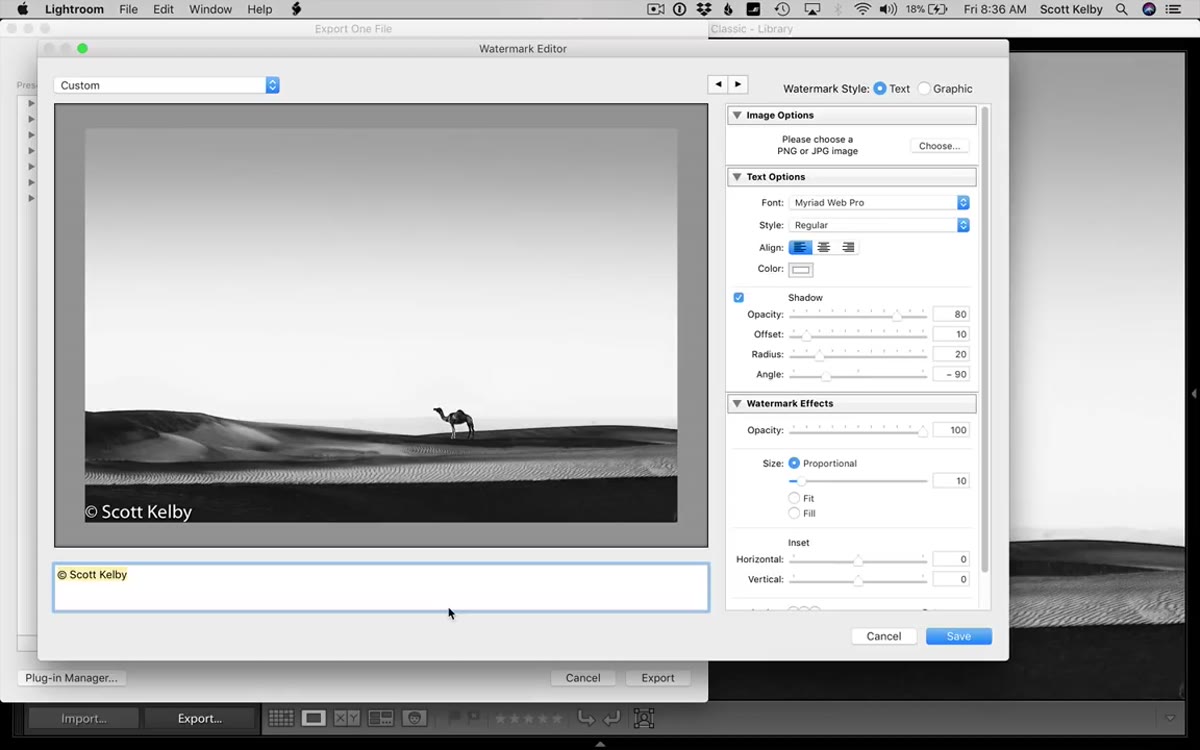
Task: Rotate photo left arrow in Library toolbar
Action: pos(586,718)
